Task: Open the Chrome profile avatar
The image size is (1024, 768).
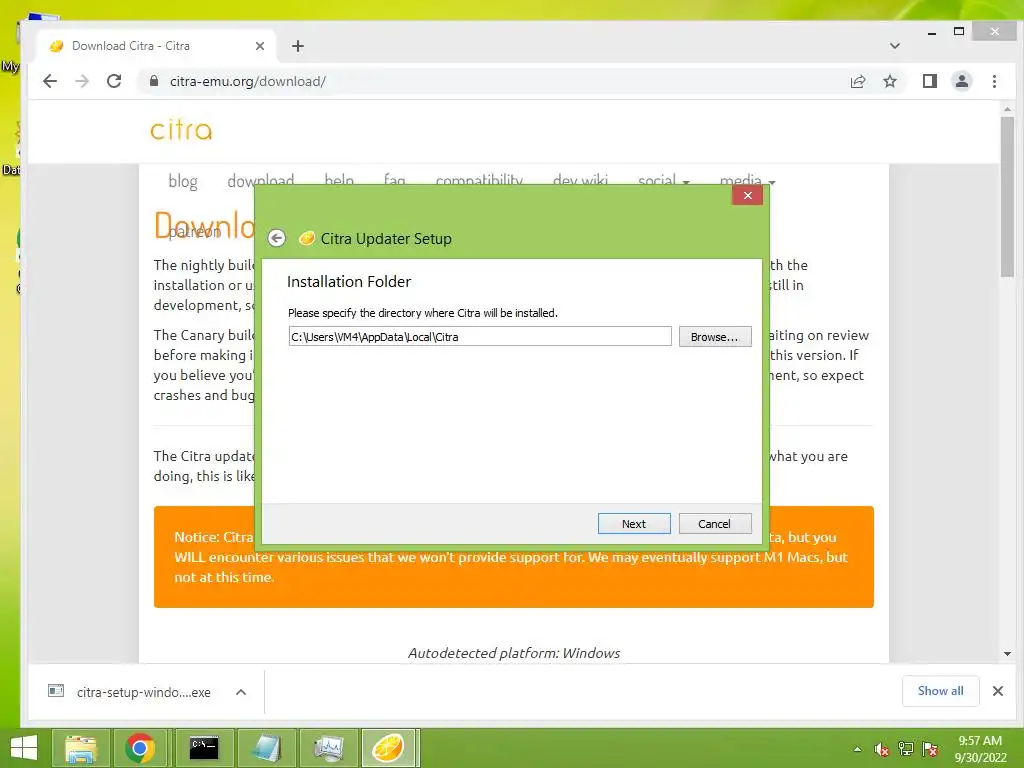Action: (962, 81)
